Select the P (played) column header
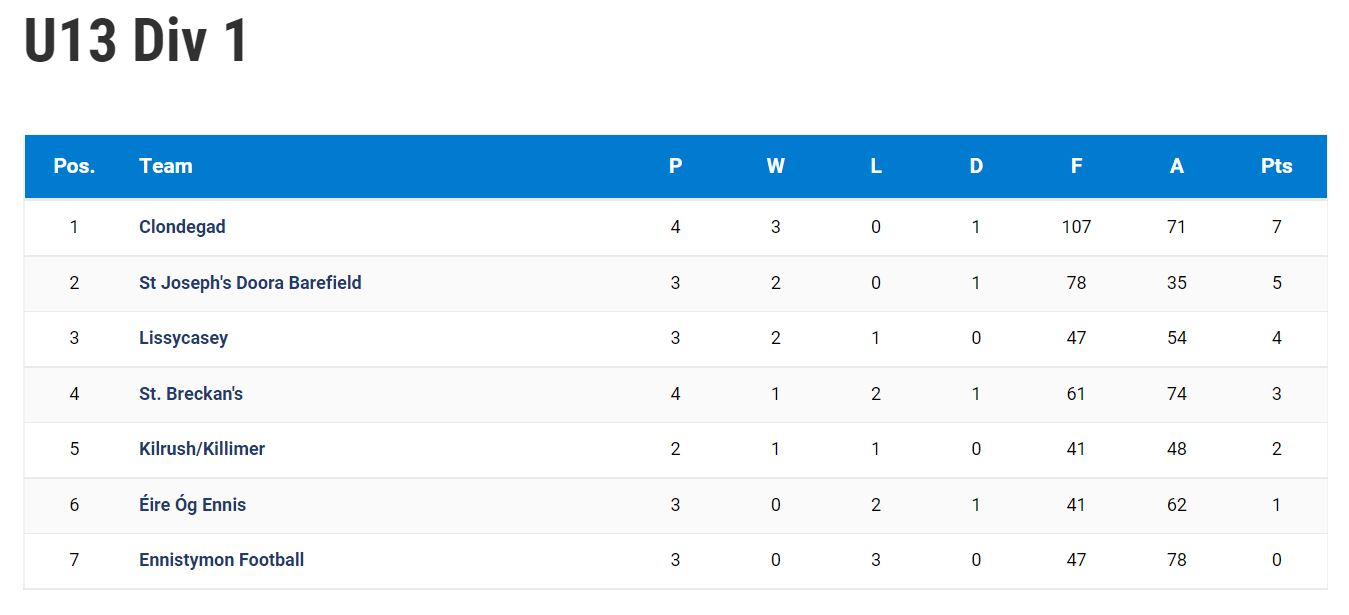The width and height of the screenshot is (1349, 615). [676, 166]
